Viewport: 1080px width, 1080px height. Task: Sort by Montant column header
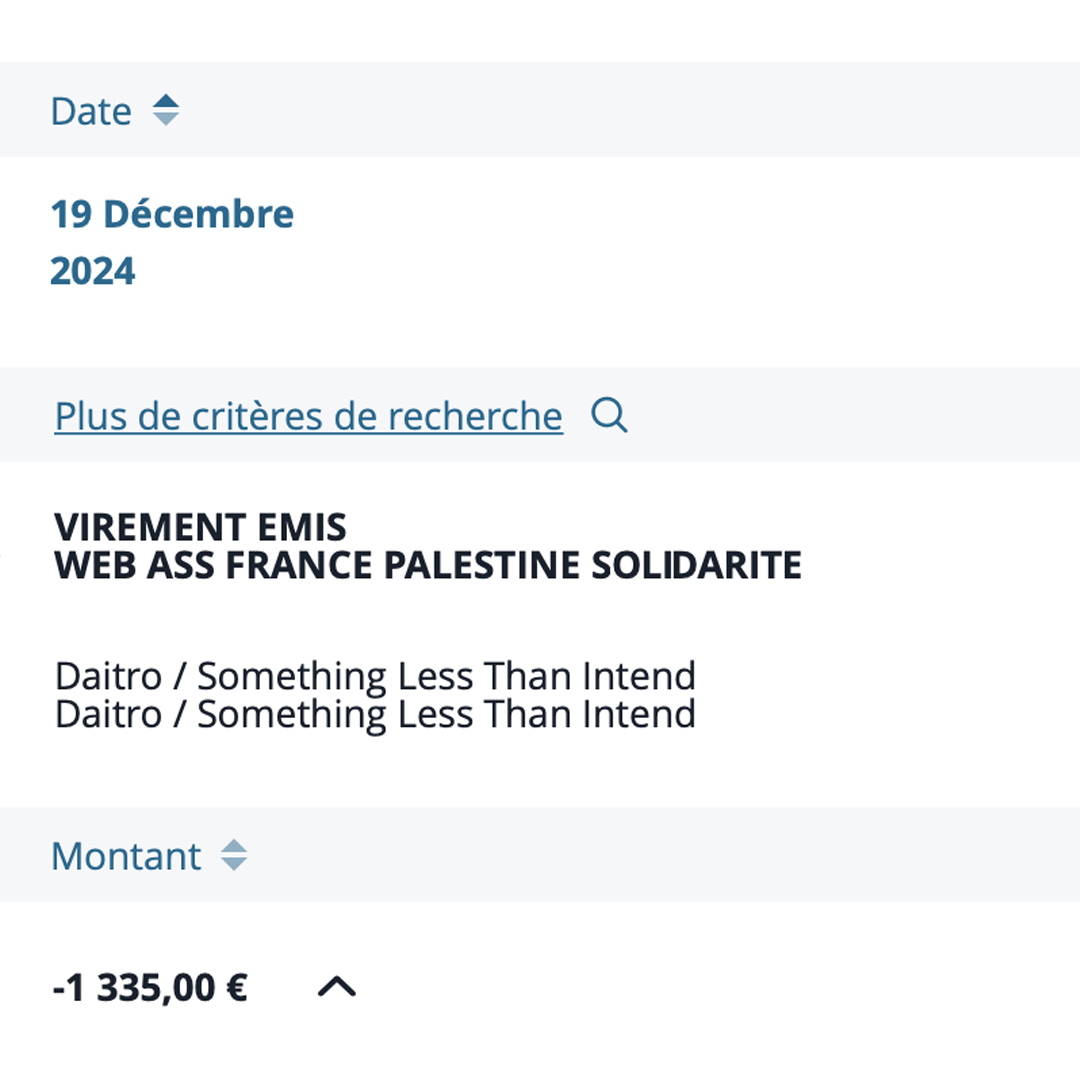click(127, 856)
